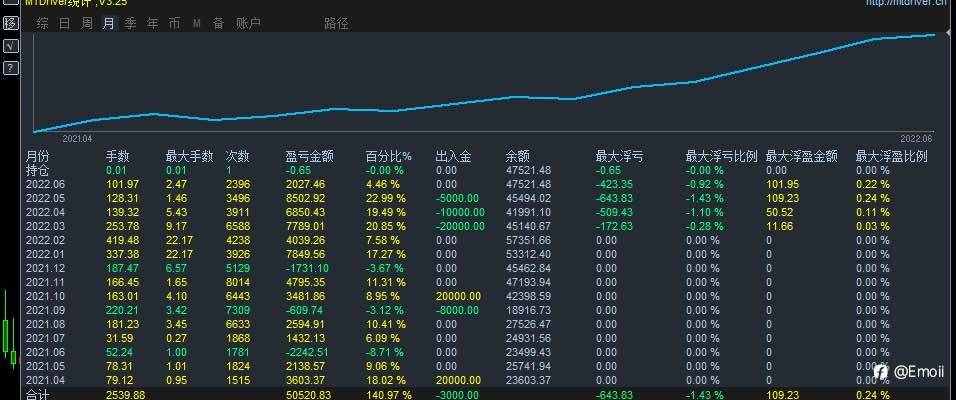Click the 路径 path button
This screenshot has width=956, height=400.
337,24
